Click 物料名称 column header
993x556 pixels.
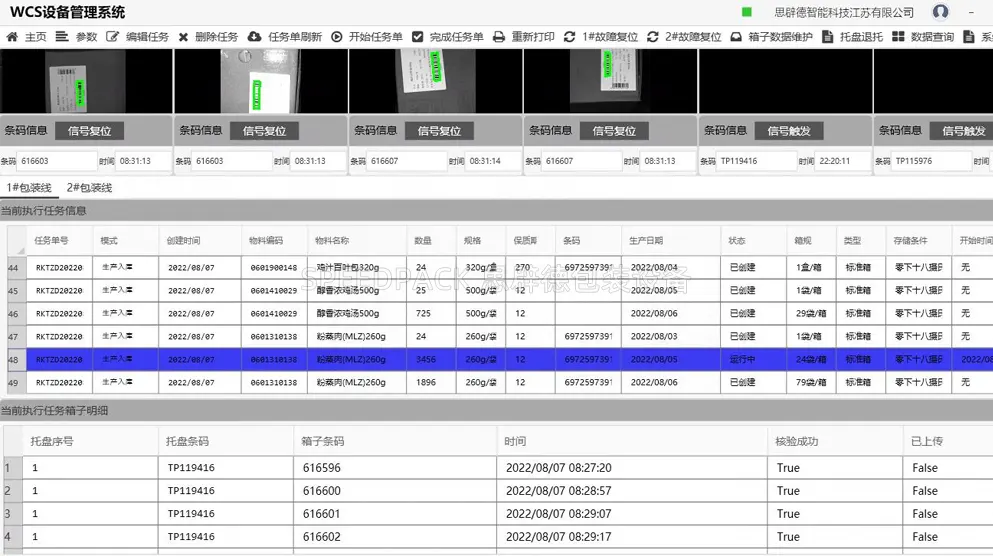tap(357, 241)
